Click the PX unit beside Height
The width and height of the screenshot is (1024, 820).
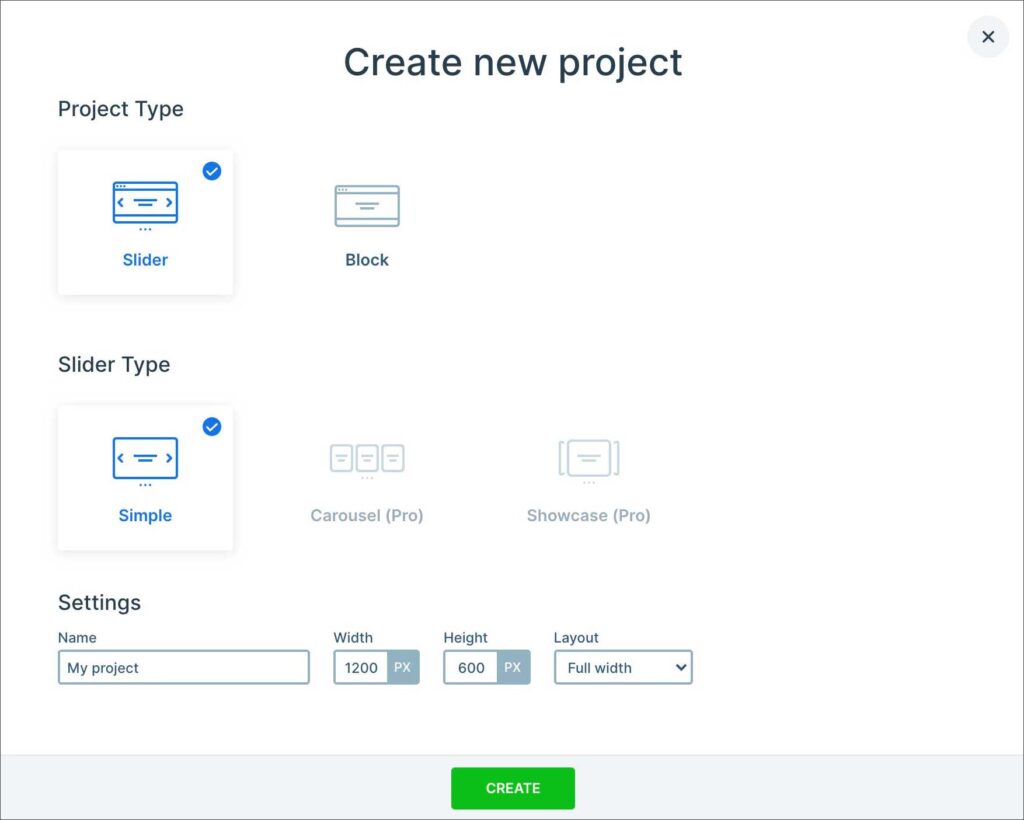coord(513,668)
